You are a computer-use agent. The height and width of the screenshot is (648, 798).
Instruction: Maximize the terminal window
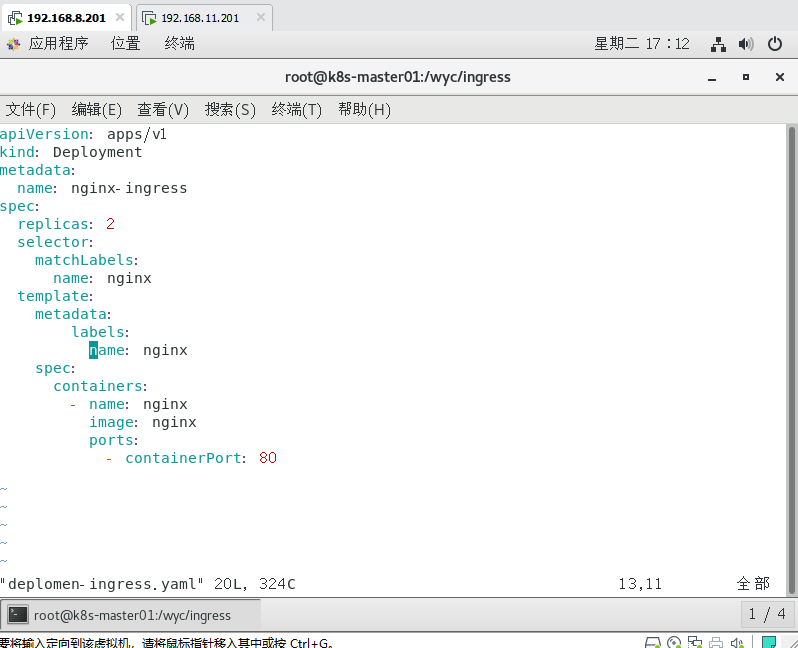[x=746, y=77]
